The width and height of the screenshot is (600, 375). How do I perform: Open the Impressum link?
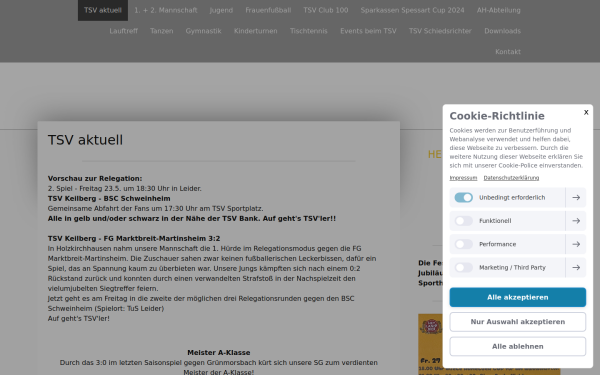[x=463, y=178]
